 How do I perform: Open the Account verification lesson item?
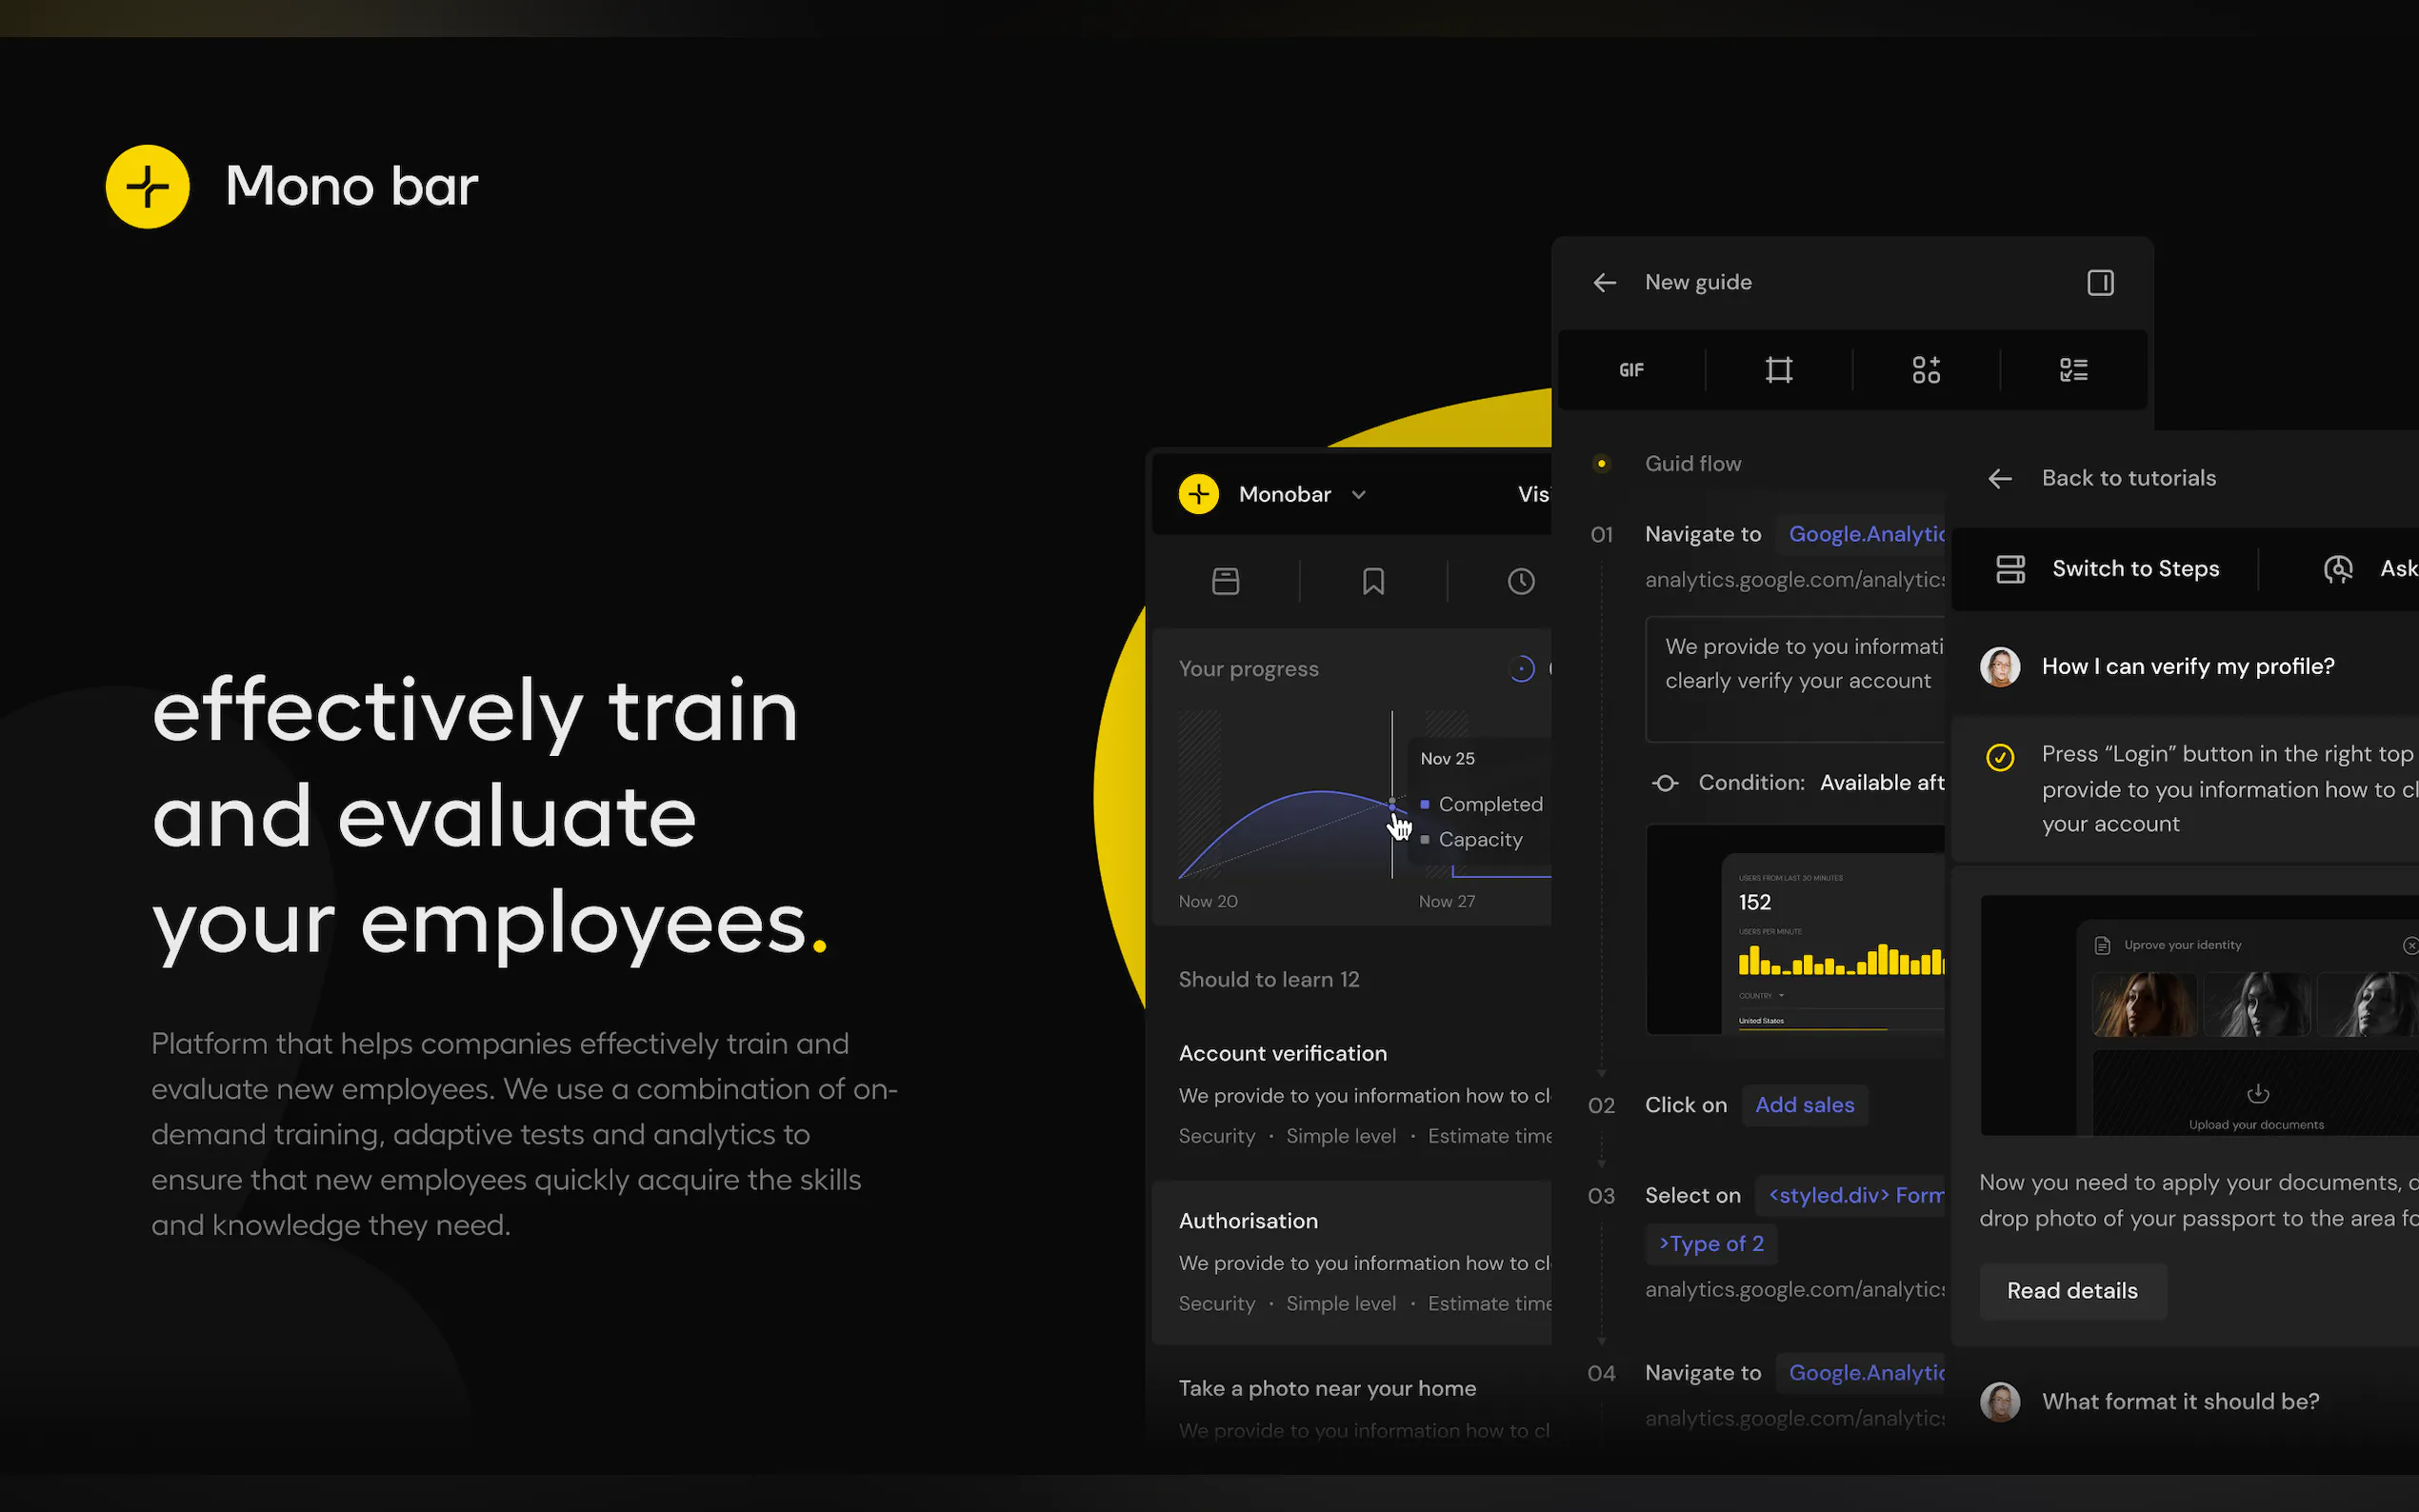1282,1053
